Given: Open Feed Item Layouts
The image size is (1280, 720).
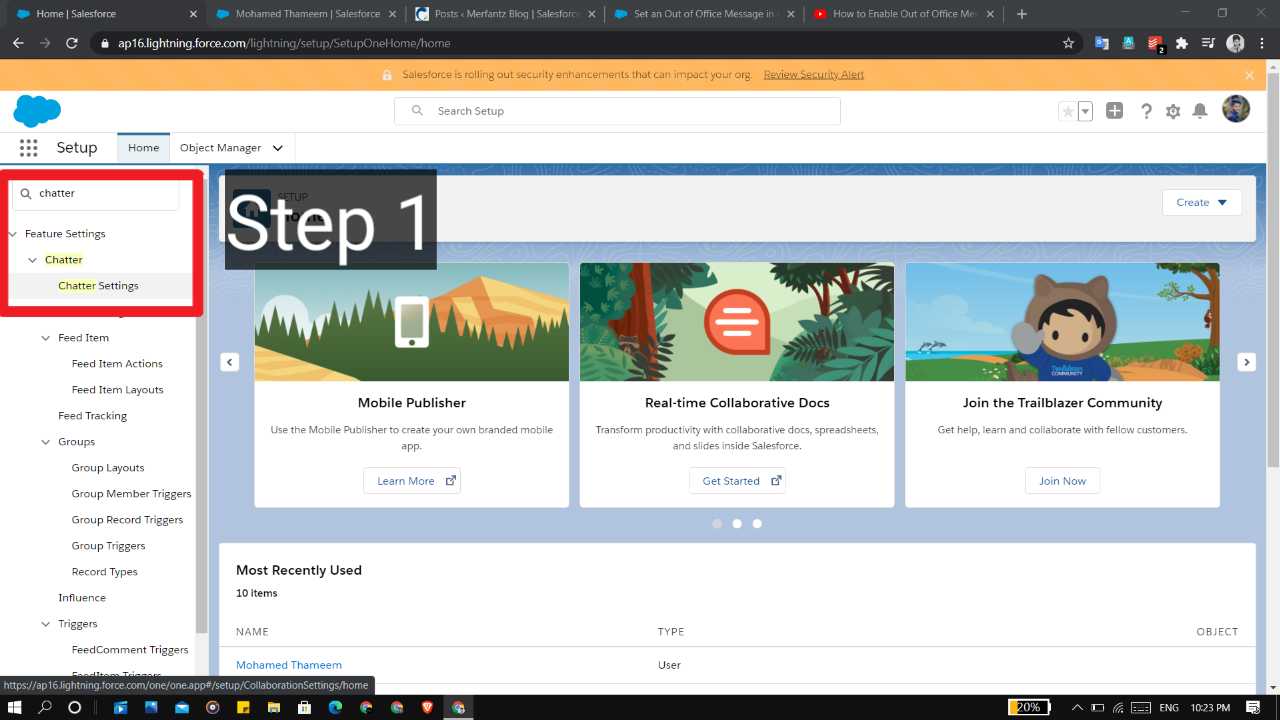Looking at the screenshot, I should tap(117, 390).
